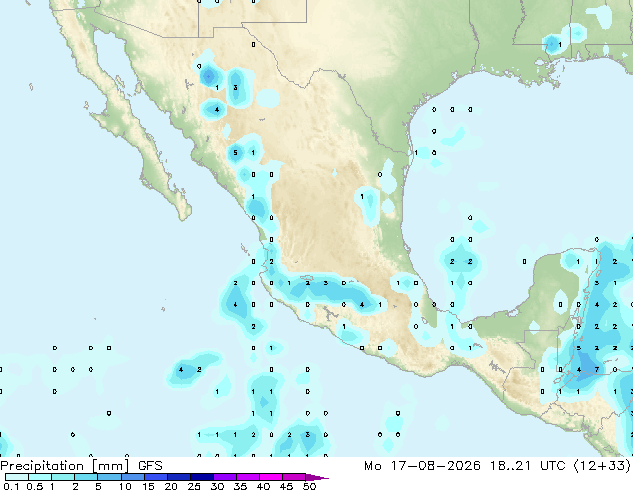Viewport: 634px width, 490px height.
Task: Choose the 20 to 25 mm legend swatch
Action: [x=178, y=477]
